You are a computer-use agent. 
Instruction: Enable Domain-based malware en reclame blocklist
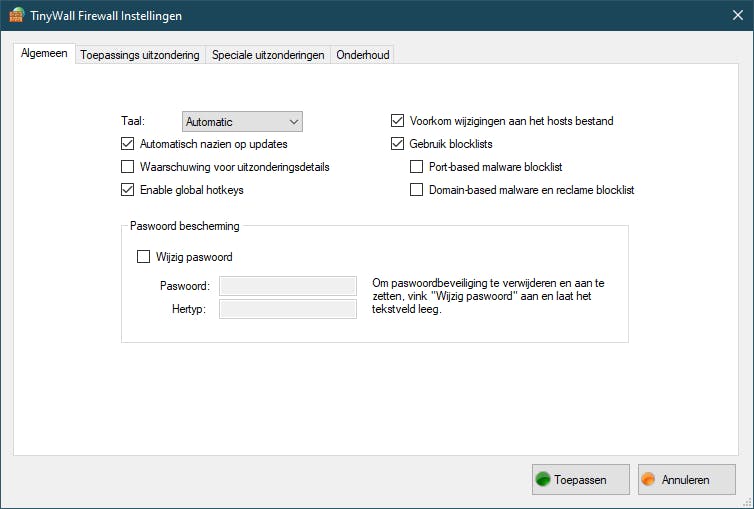417,190
